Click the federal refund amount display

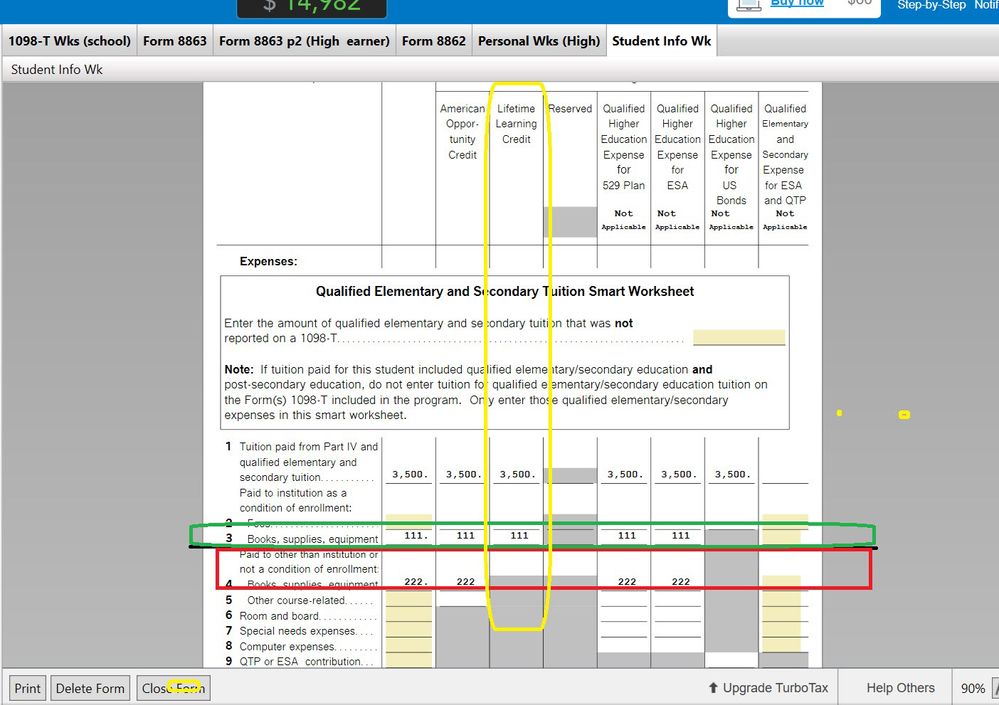click(311, 7)
